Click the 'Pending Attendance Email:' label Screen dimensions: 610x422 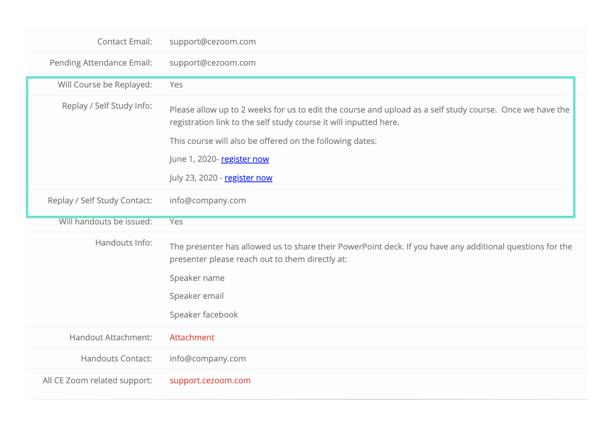[x=101, y=63]
